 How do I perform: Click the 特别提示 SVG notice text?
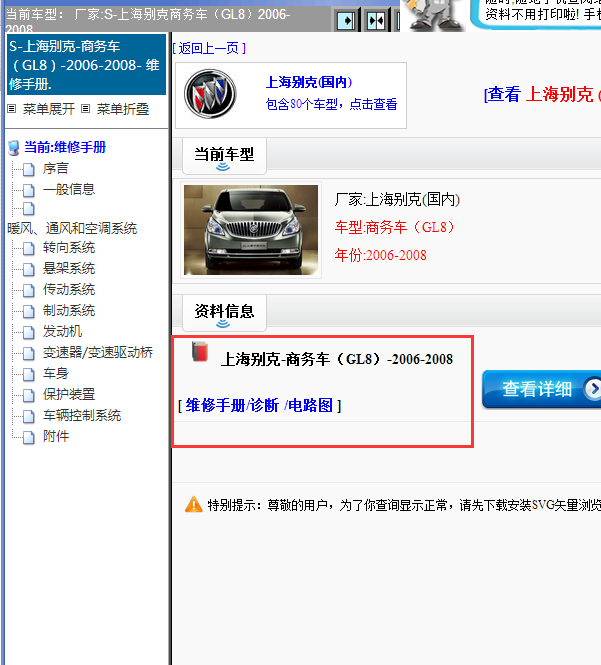[404, 505]
